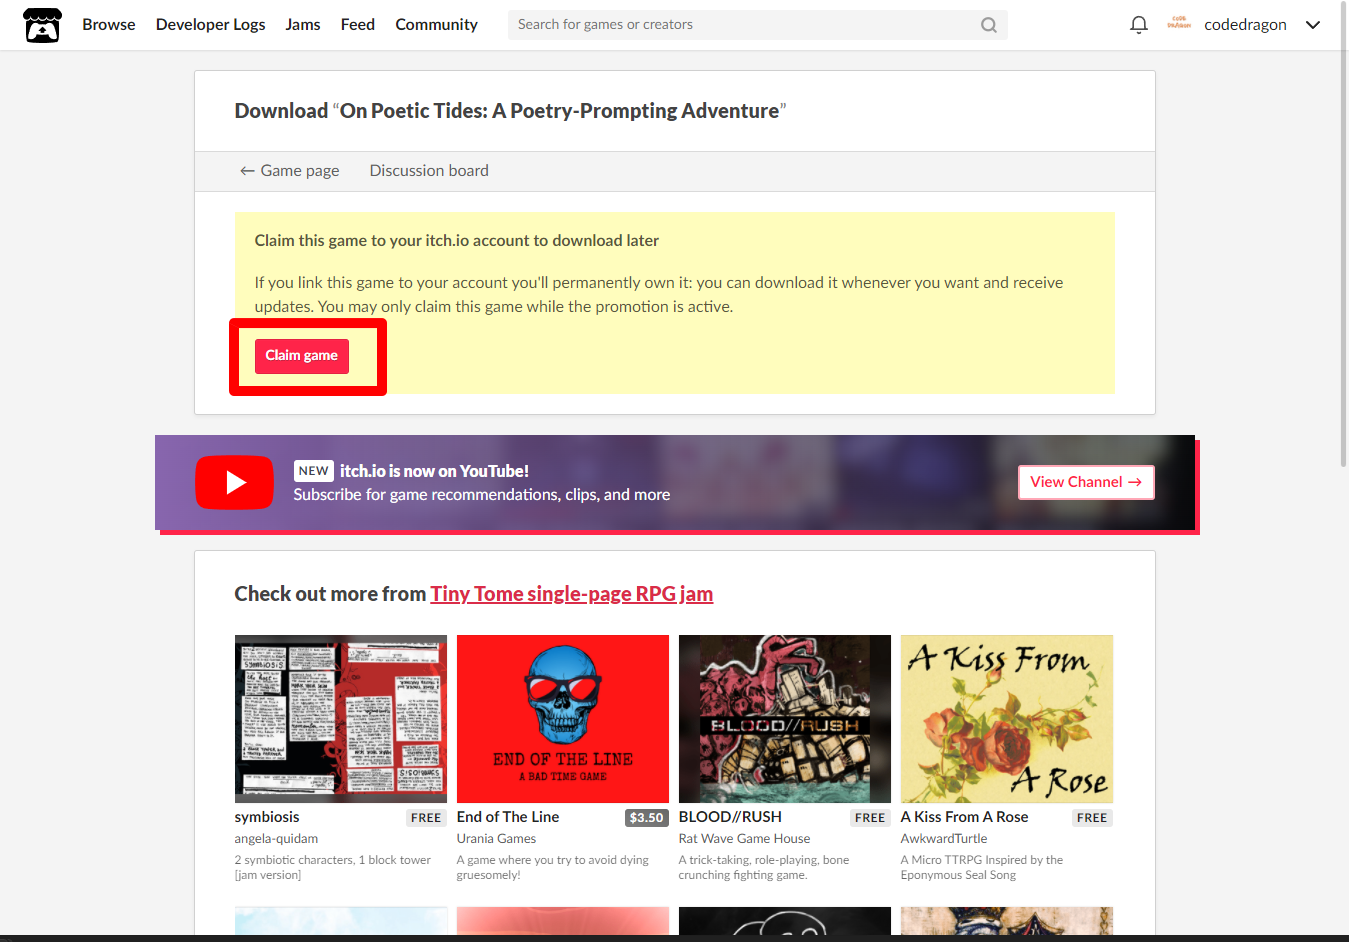Open the Community page
The image size is (1349, 942).
[x=436, y=25]
